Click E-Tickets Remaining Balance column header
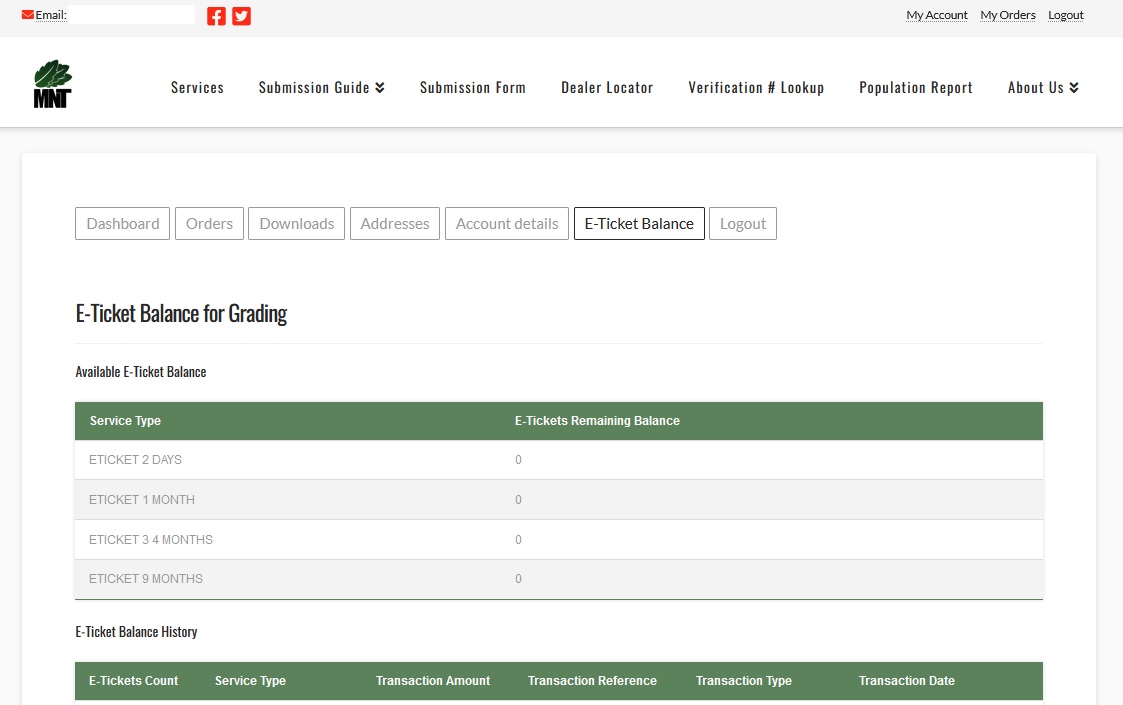The width and height of the screenshot is (1123, 705). click(597, 421)
